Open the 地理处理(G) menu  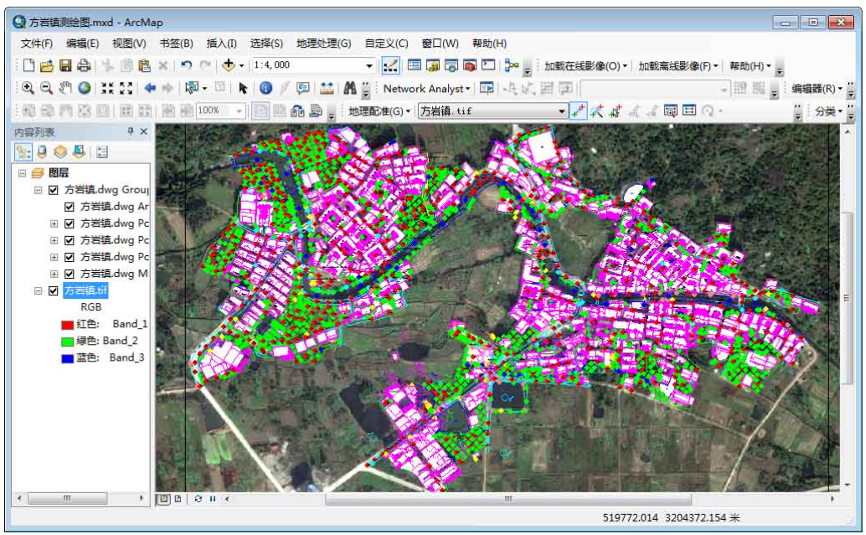coord(323,43)
